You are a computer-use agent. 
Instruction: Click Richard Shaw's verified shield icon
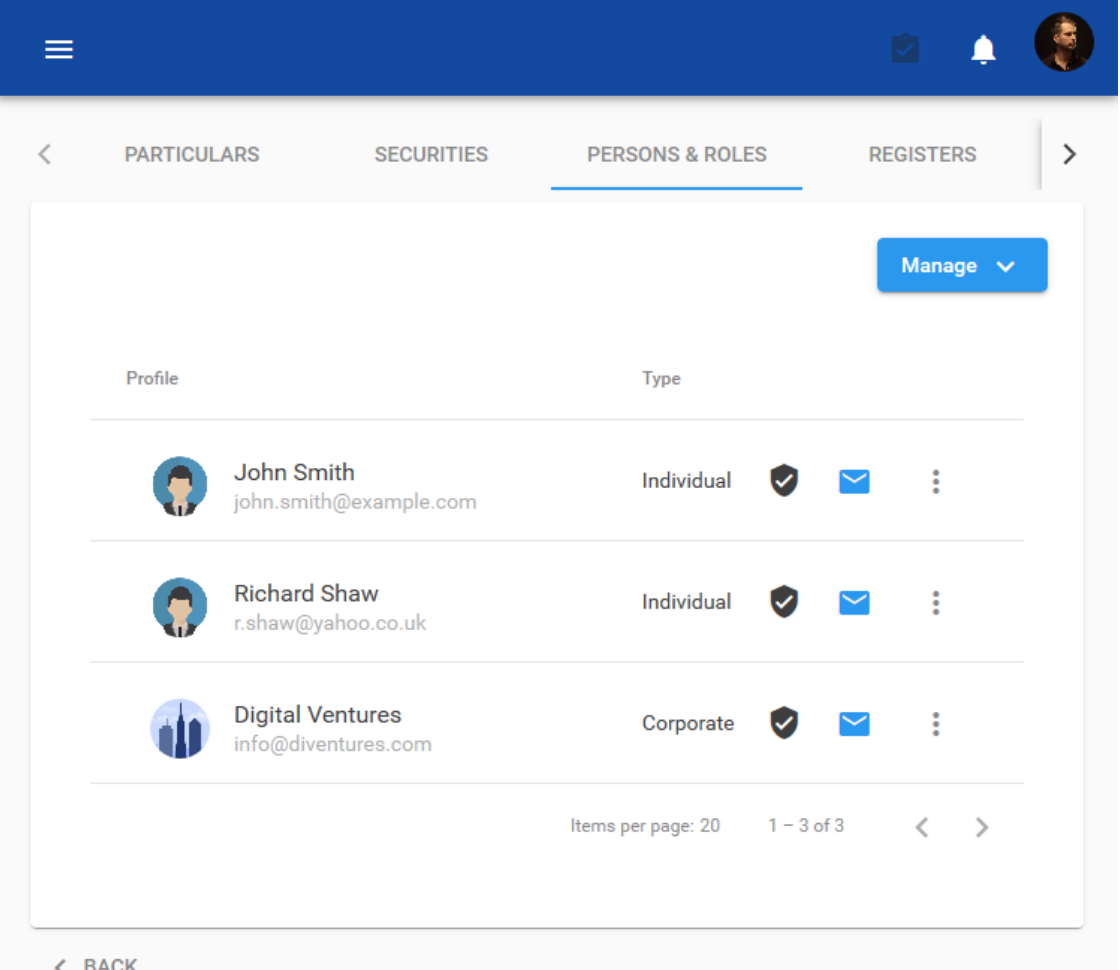(784, 602)
